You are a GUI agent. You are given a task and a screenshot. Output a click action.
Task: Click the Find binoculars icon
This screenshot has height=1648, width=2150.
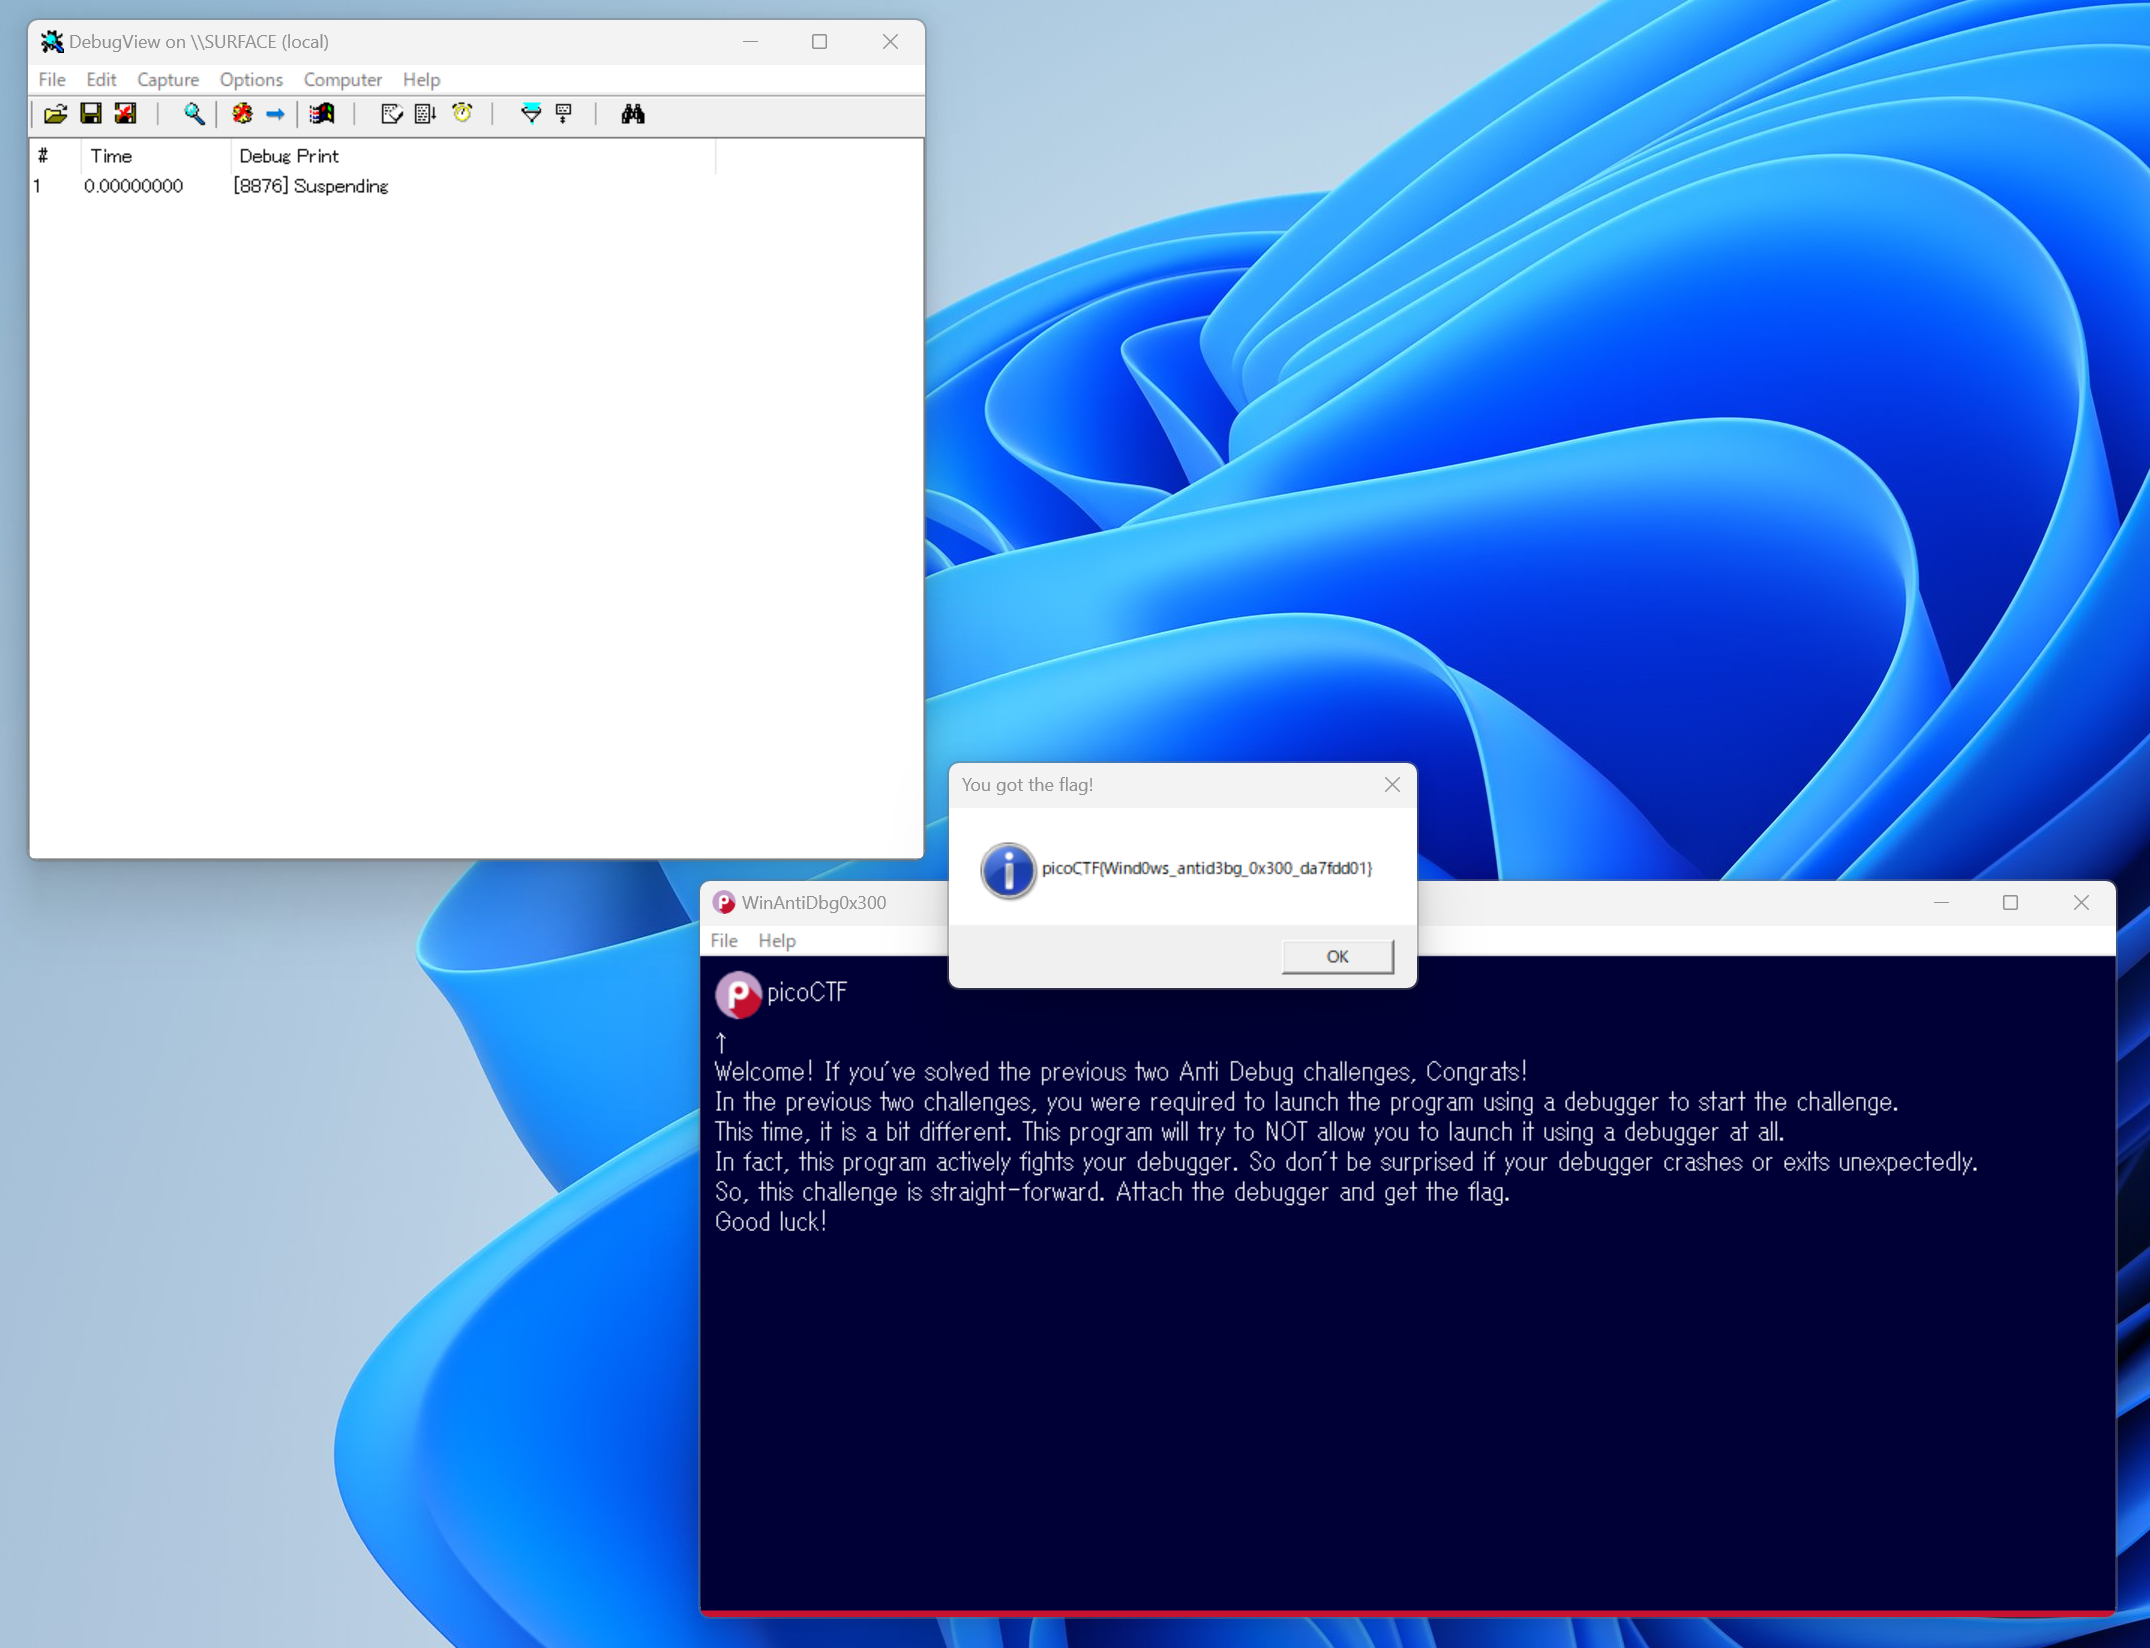point(632,114)
